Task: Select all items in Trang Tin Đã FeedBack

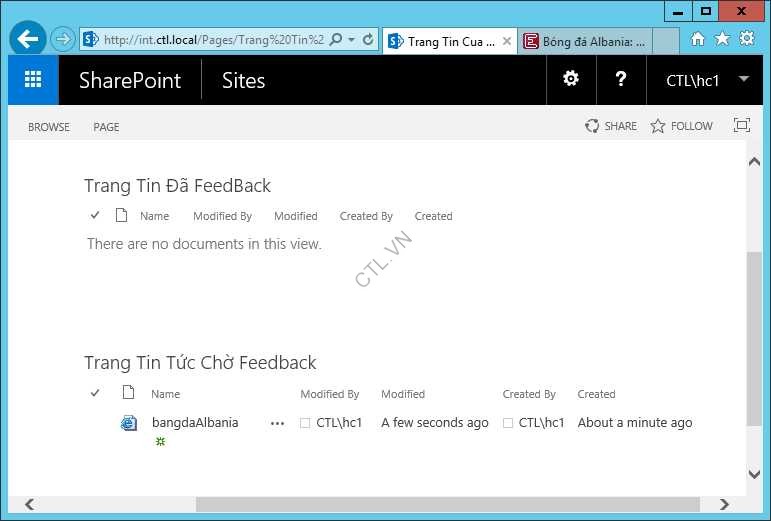Action: tap(95, 216)
